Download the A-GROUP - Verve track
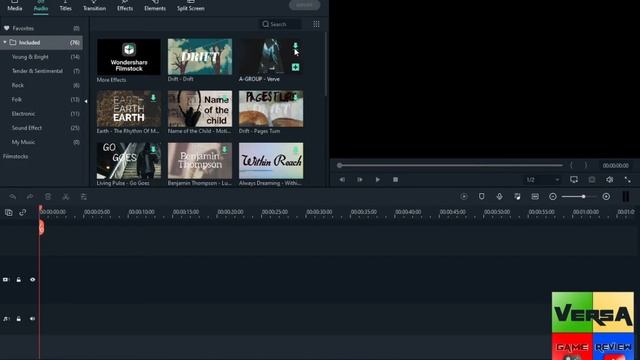This screenshot has height=360, width=640. pos(296,46)
